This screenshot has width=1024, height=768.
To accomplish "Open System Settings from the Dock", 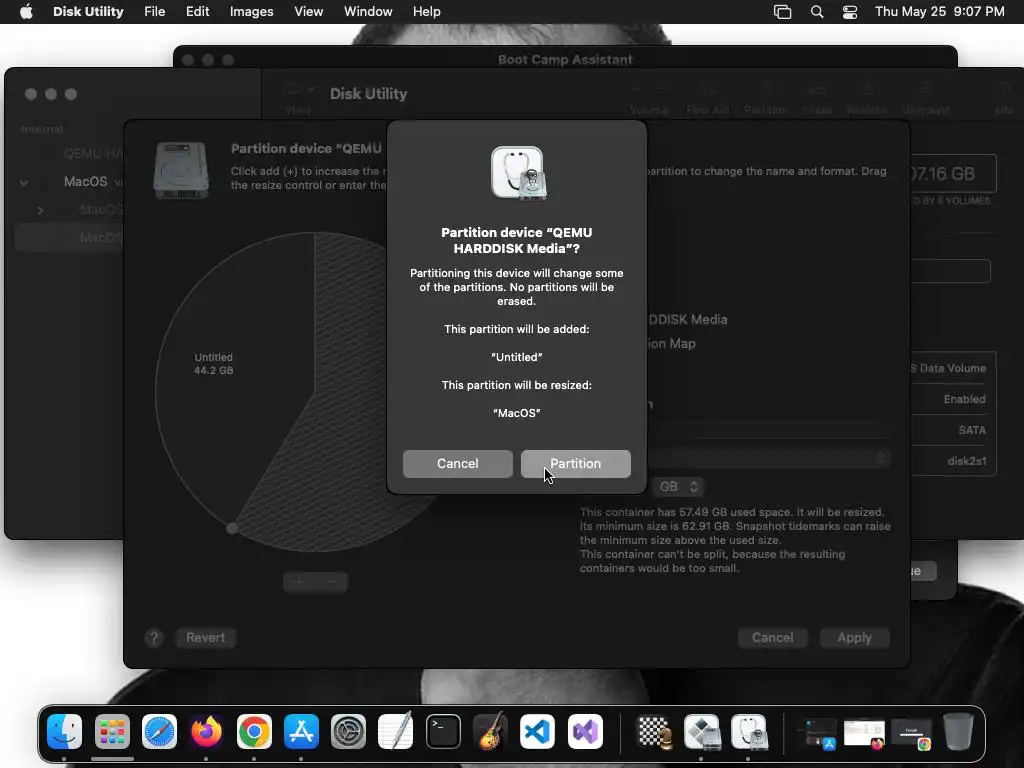I will (x=348, y=731).
